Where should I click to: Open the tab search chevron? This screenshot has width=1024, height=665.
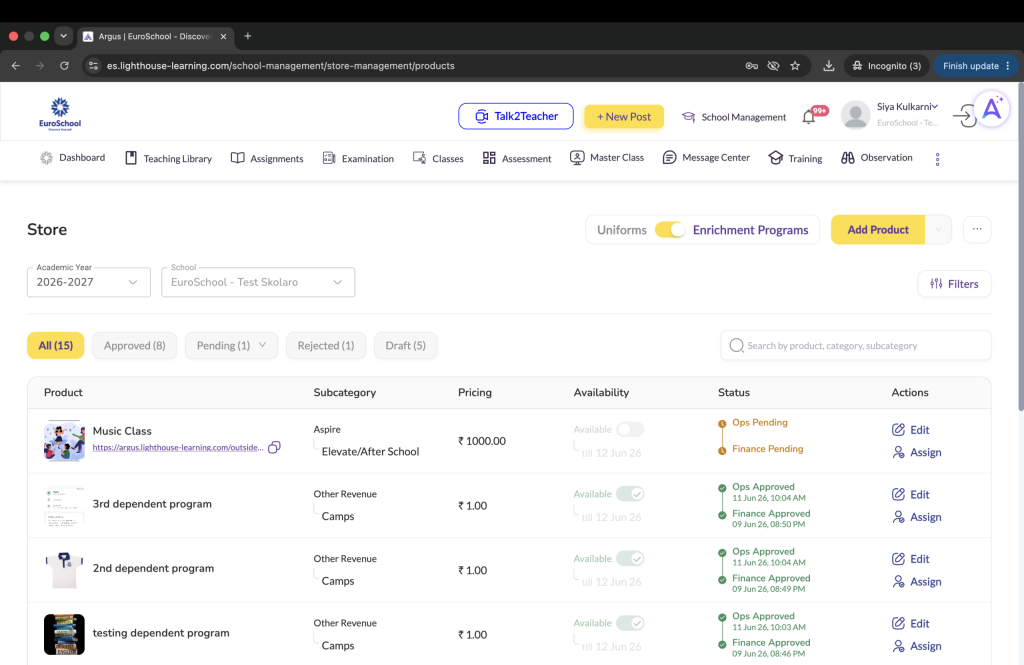[63, 36]
